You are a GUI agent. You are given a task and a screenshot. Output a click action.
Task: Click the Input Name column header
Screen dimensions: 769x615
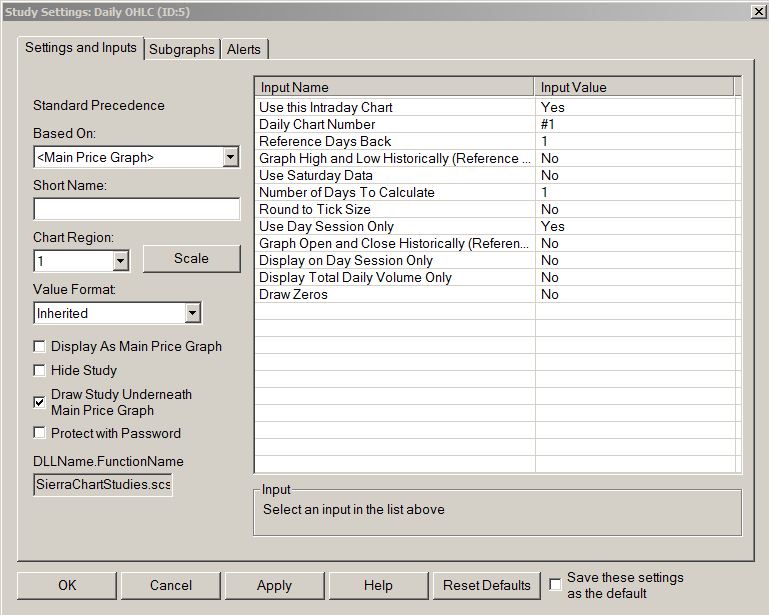pos(394,88)
